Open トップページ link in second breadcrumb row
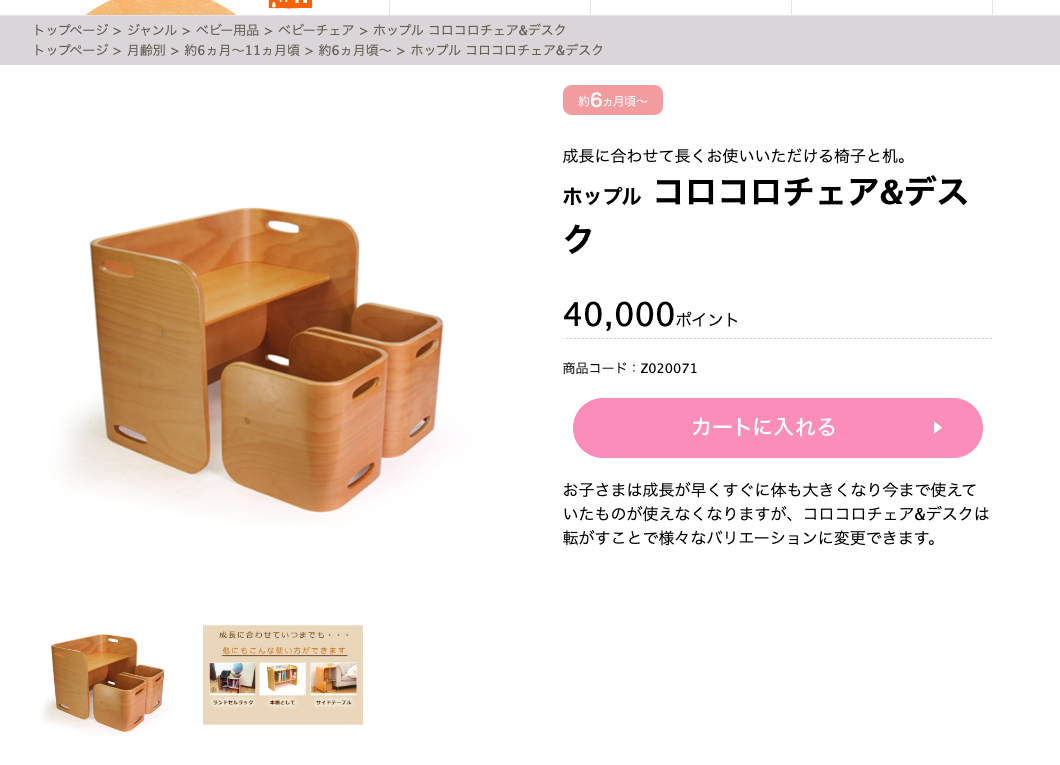 click(70, 50)
